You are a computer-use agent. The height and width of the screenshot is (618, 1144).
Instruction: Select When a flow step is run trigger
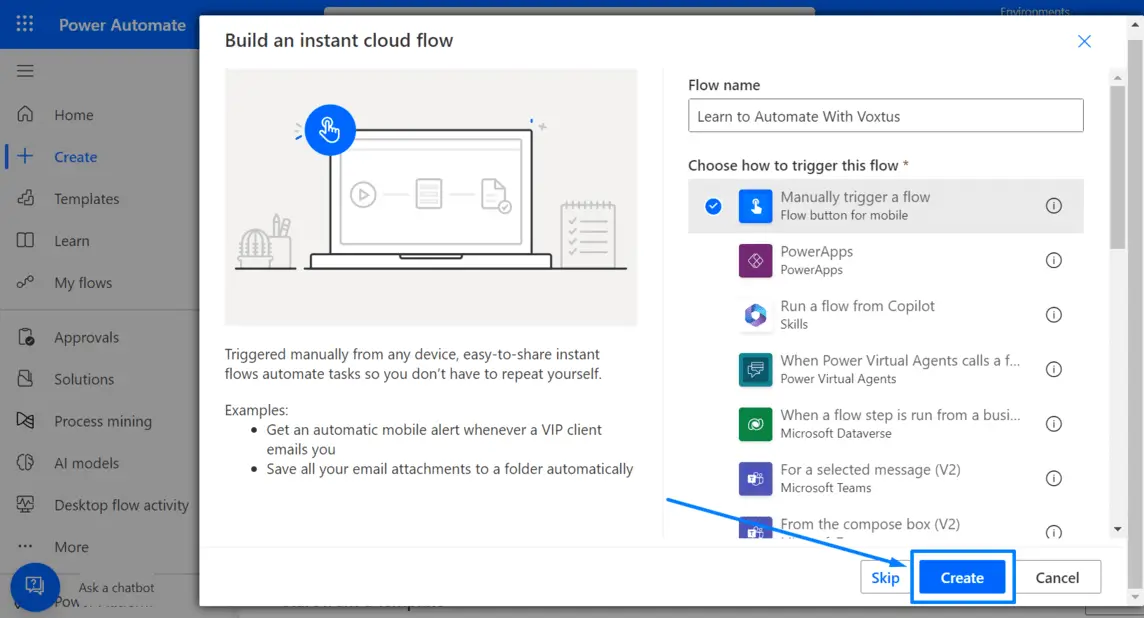(x=899, y=424)
